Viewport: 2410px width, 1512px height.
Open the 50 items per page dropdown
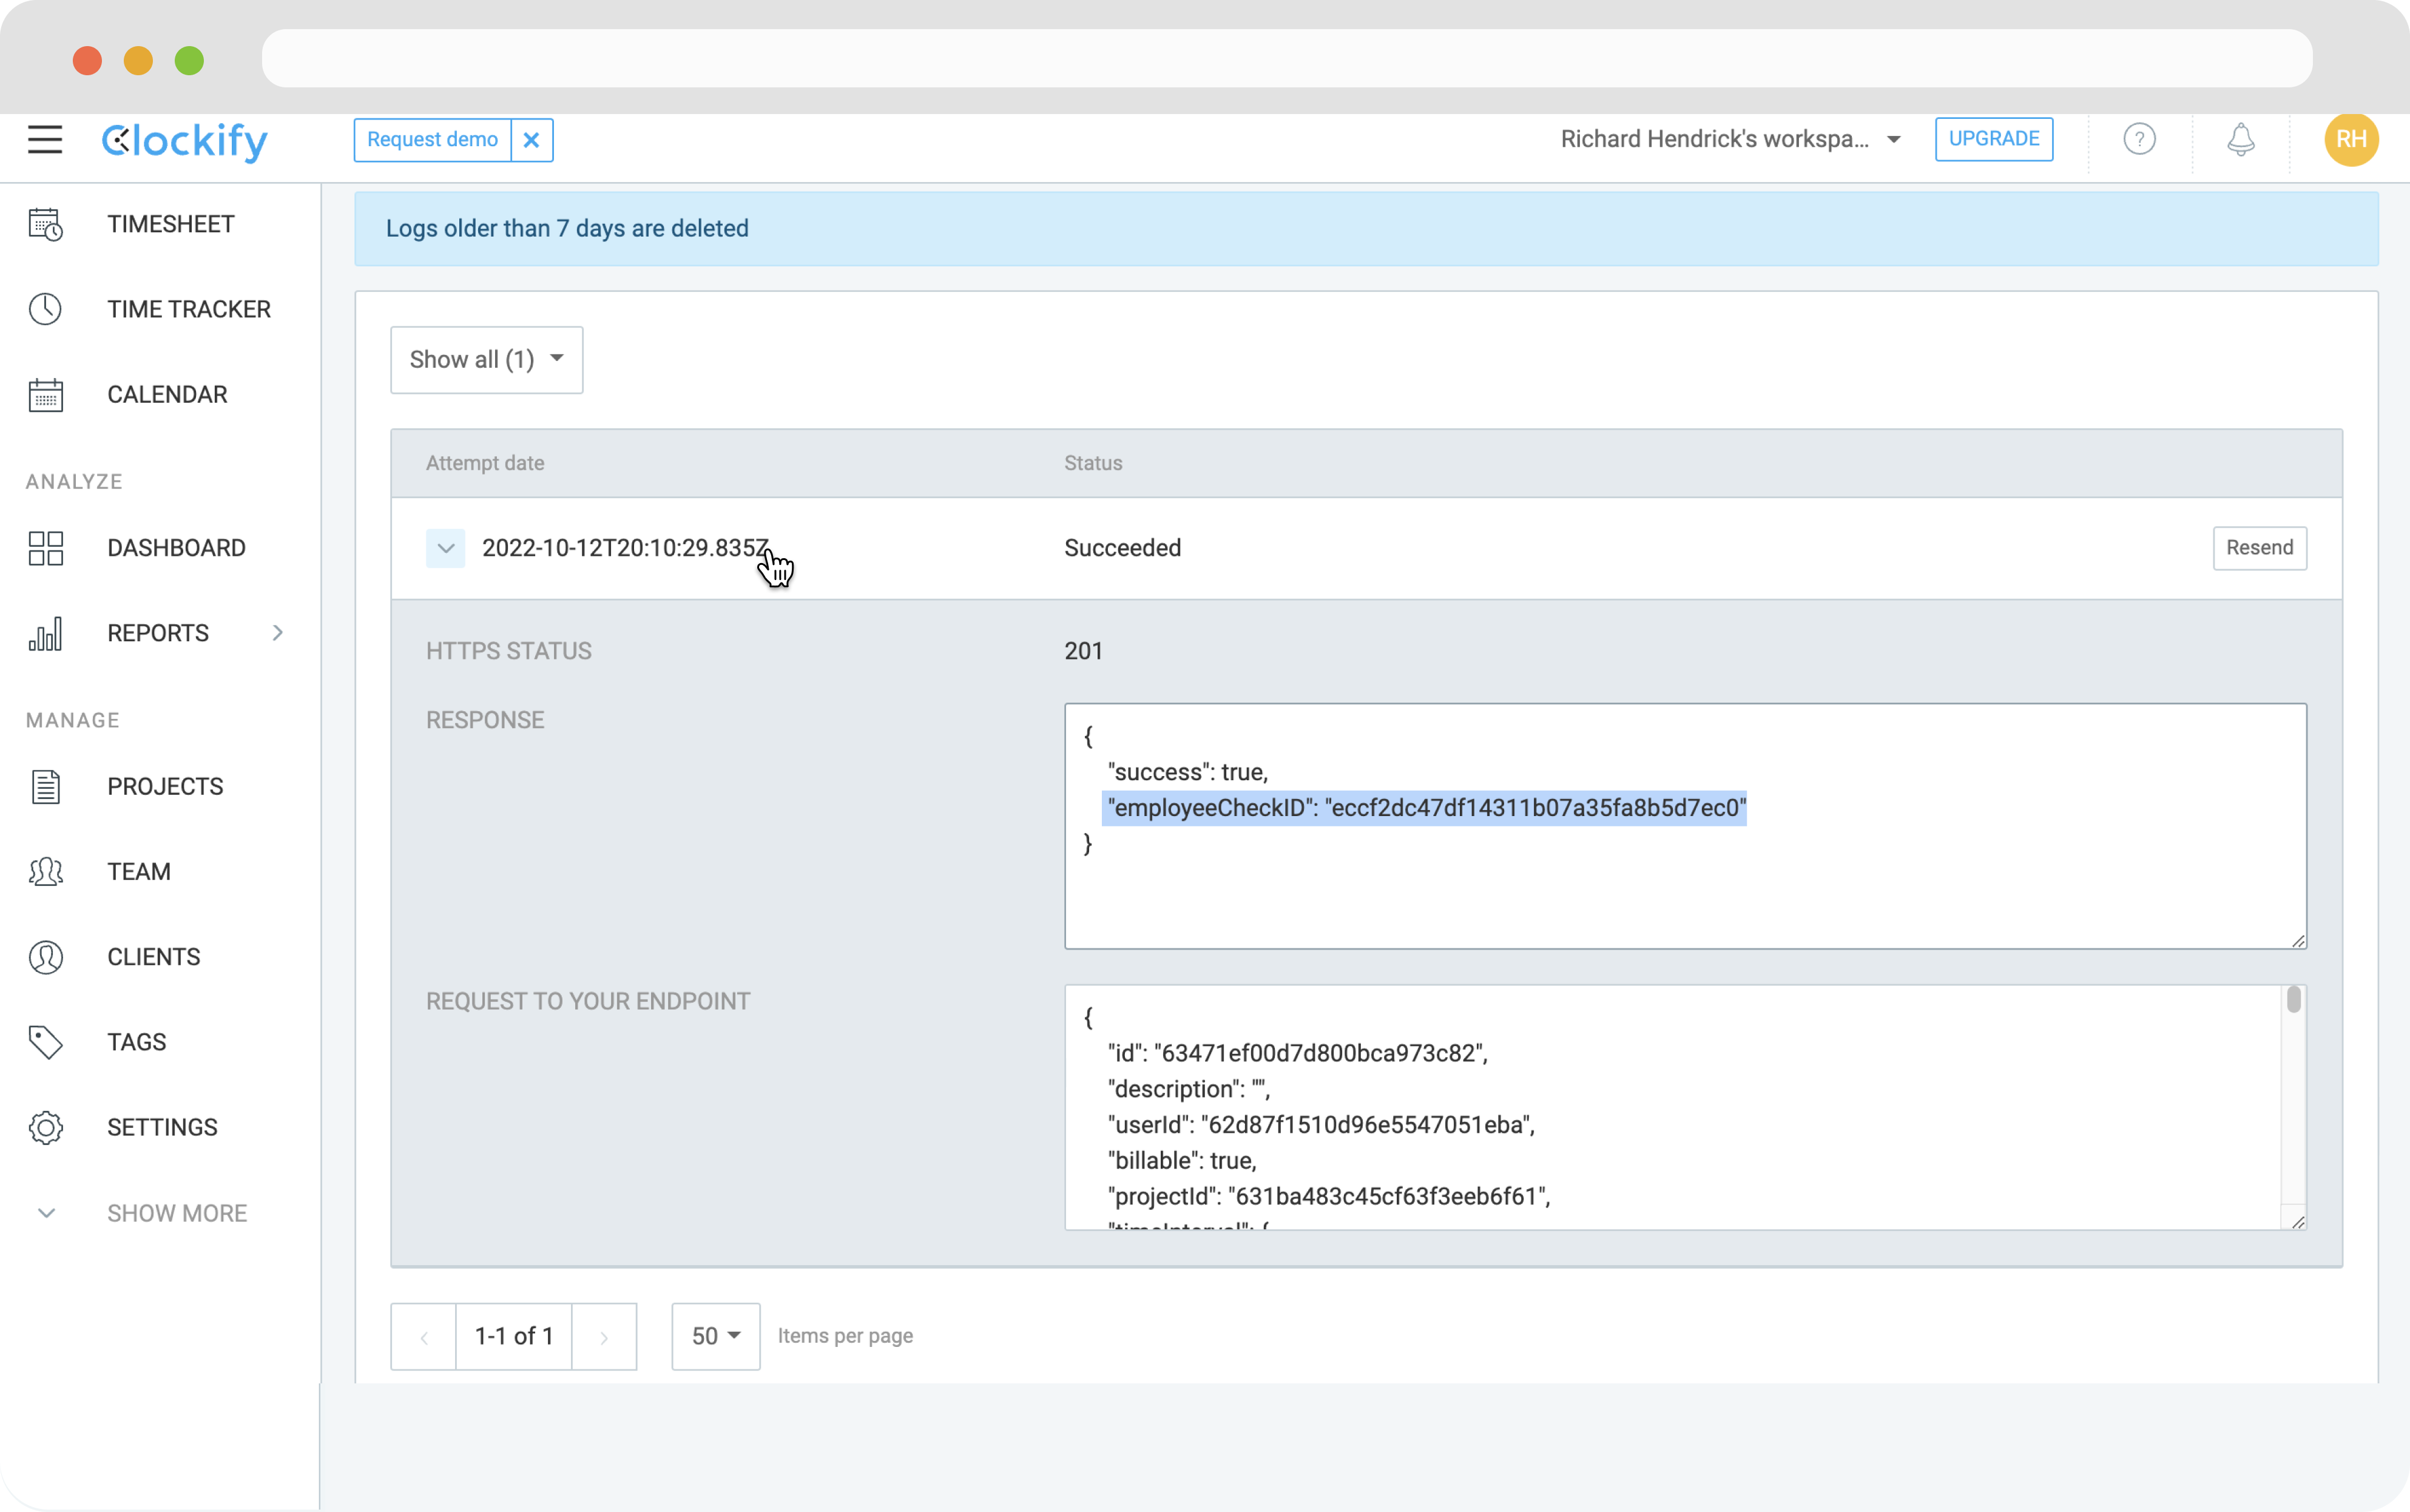[716, 1336]
